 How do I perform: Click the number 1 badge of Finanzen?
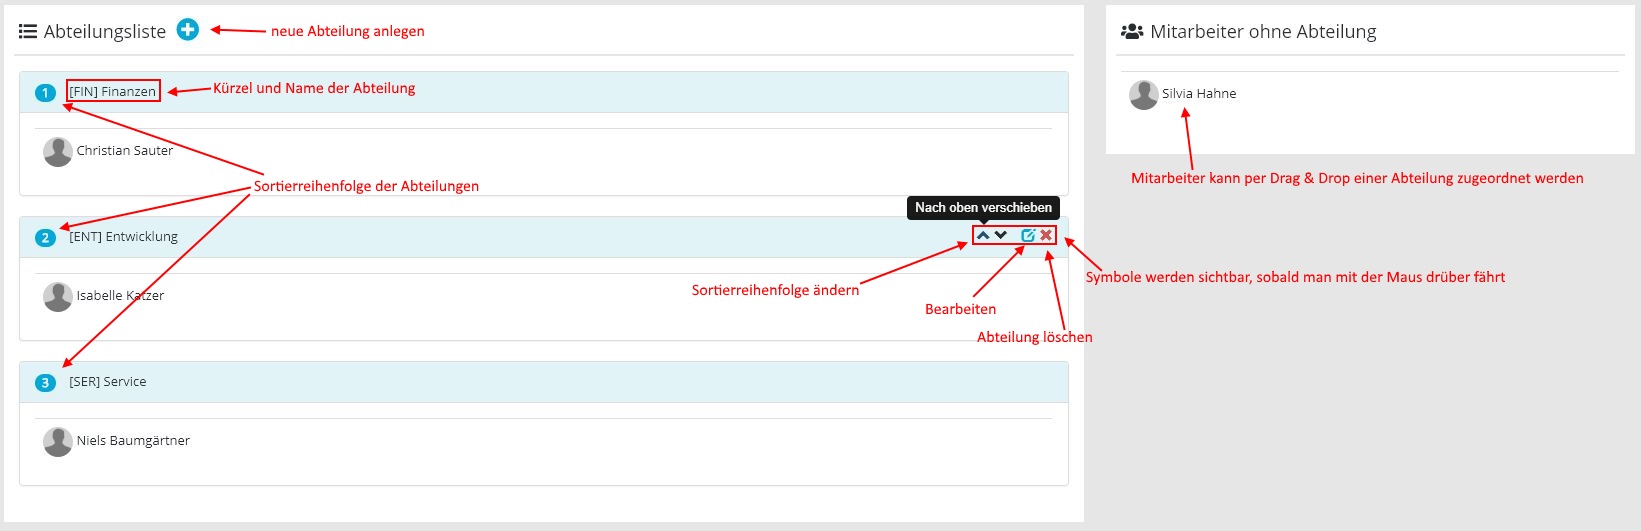point(45,93)
